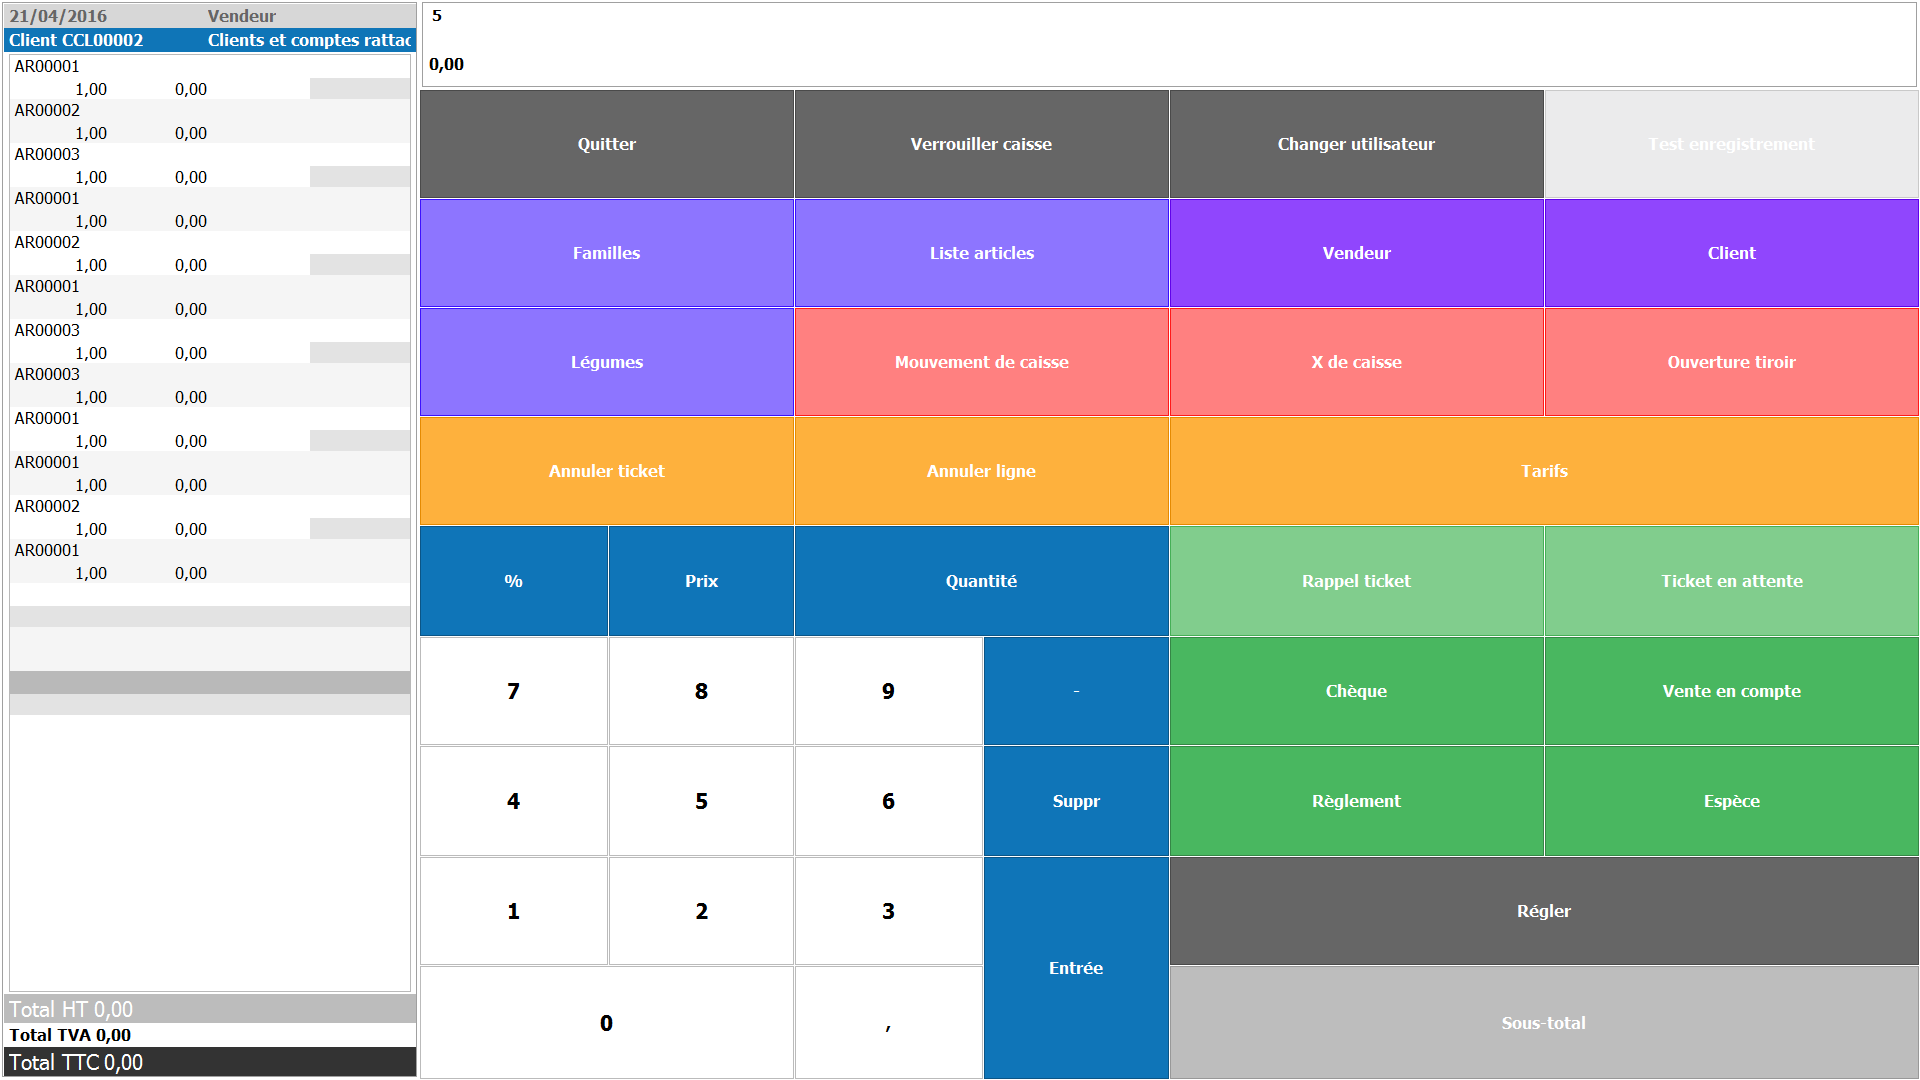Click Verrouiller caisse to lock the register
Screen dimensions: 1920x1080
coord(981,144)
